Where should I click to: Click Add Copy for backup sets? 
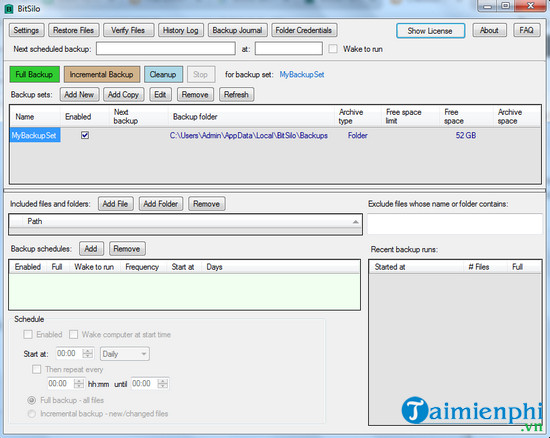tap(123, 95)
